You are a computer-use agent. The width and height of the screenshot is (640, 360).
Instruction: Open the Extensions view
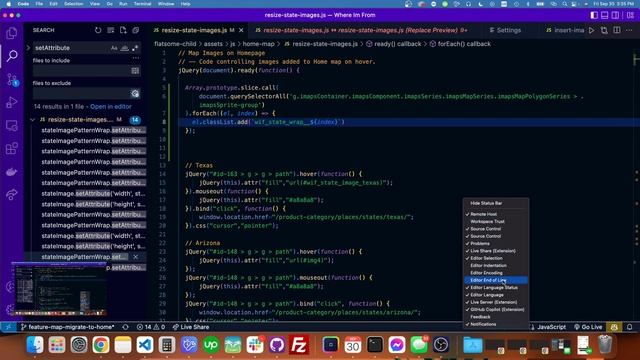point(12,148)
